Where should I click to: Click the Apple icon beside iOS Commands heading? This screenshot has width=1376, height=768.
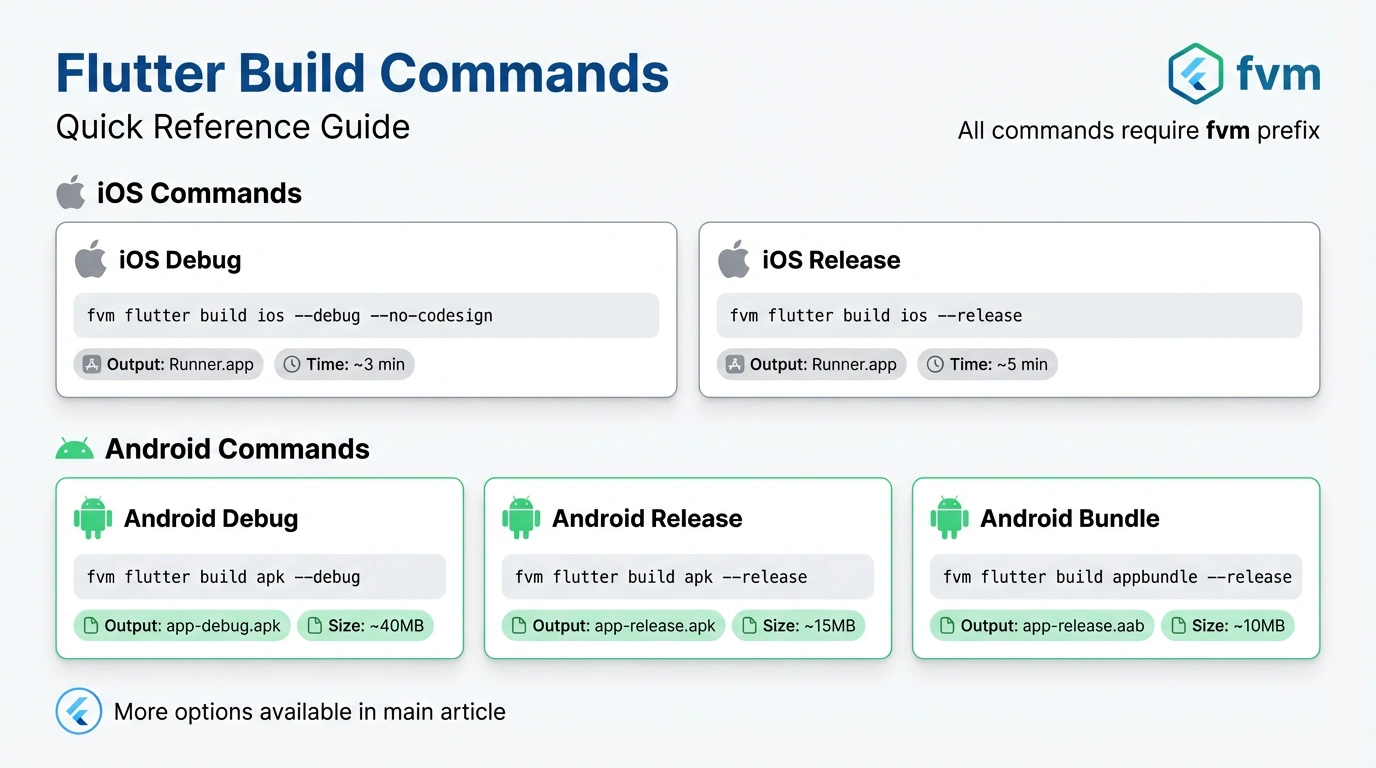pyautogui.click(x=70, y=192)
